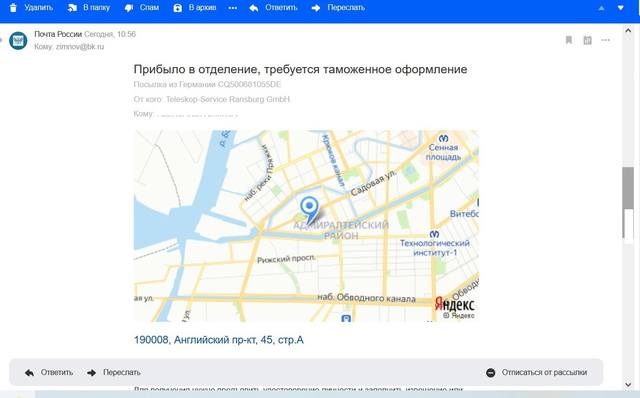Click Переслать in the top toolbar
This screenshot has width=640, height=398.
click(x=338, y=8)
